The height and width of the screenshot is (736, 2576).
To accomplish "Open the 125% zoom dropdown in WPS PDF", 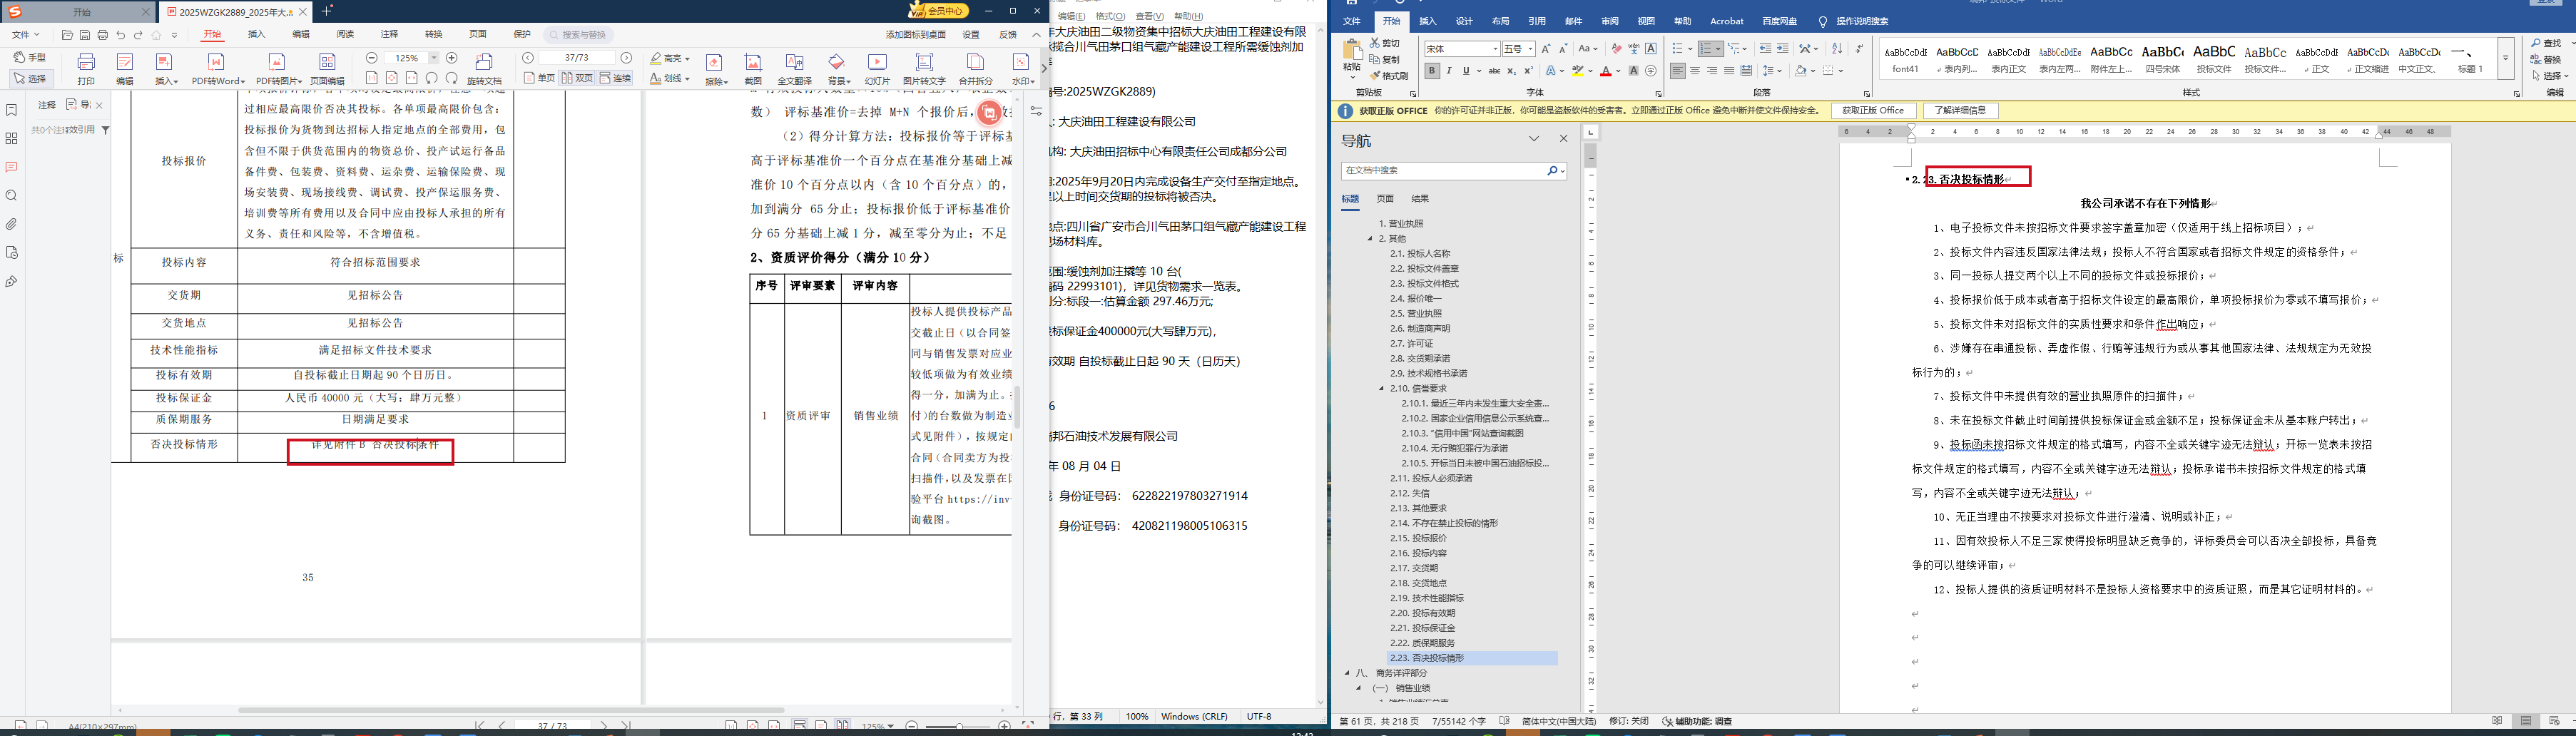I will tap(433, 58).
